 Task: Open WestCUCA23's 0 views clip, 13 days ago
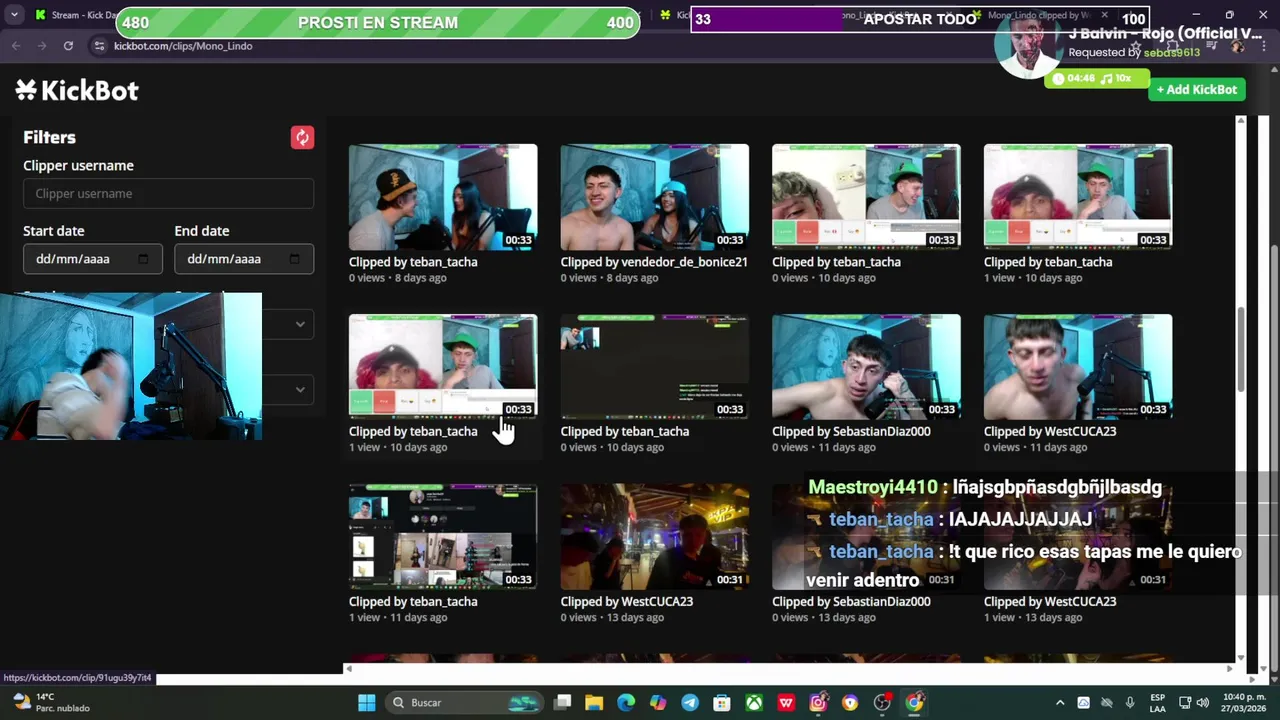pyautogui.click(x=654, y=536)
